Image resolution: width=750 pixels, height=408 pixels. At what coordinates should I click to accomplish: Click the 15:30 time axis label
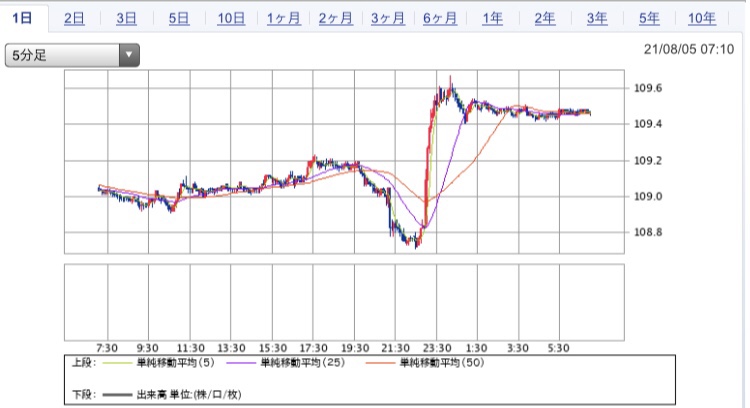pyautogui.click(x=273, y=348)
